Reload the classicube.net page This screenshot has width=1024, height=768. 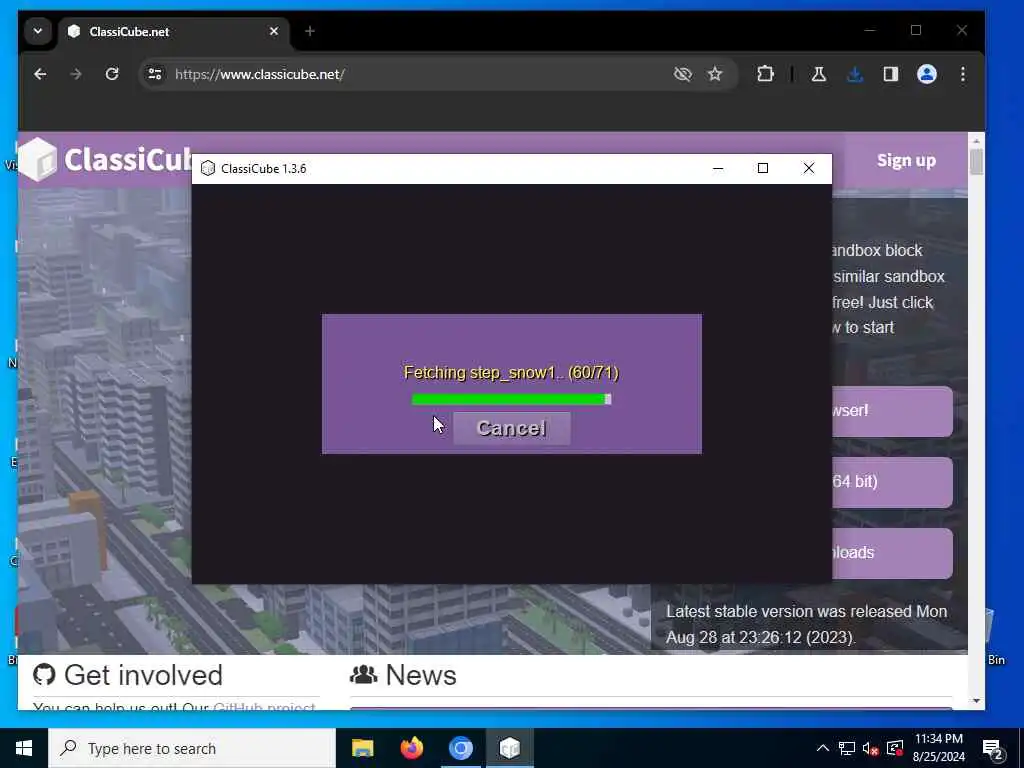pyautogui.click(x=112, y=74)
